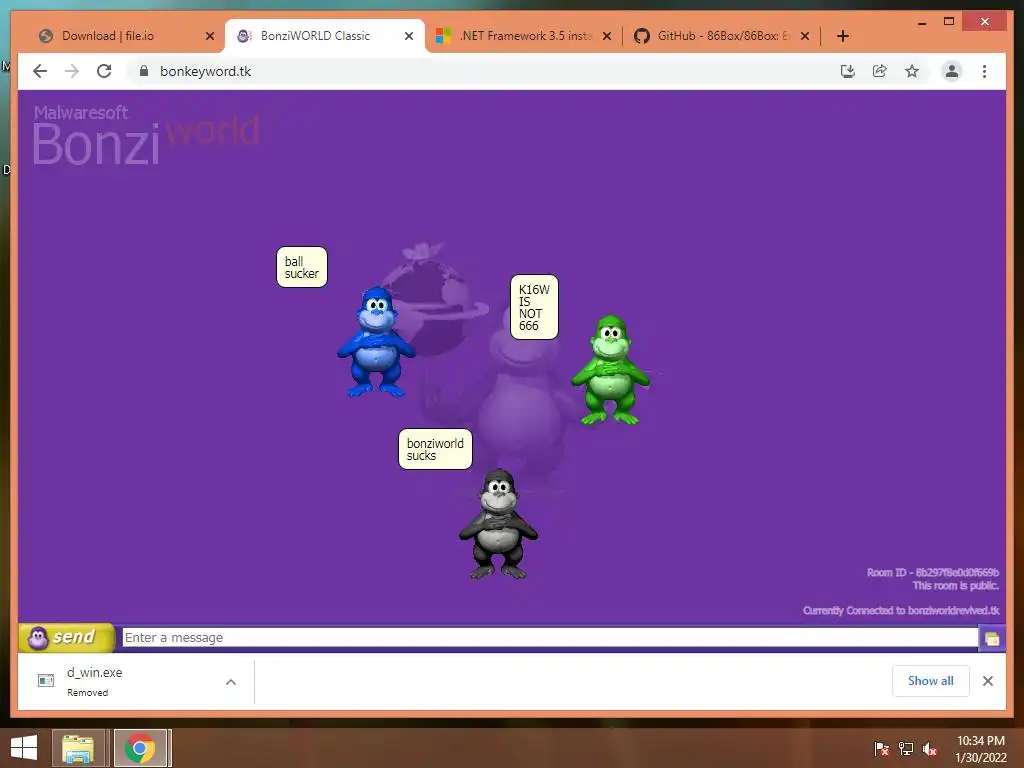Viewport: 1024px width, 768px height.
Task: Close the downloads bar
Action: [x=987, y=681]
